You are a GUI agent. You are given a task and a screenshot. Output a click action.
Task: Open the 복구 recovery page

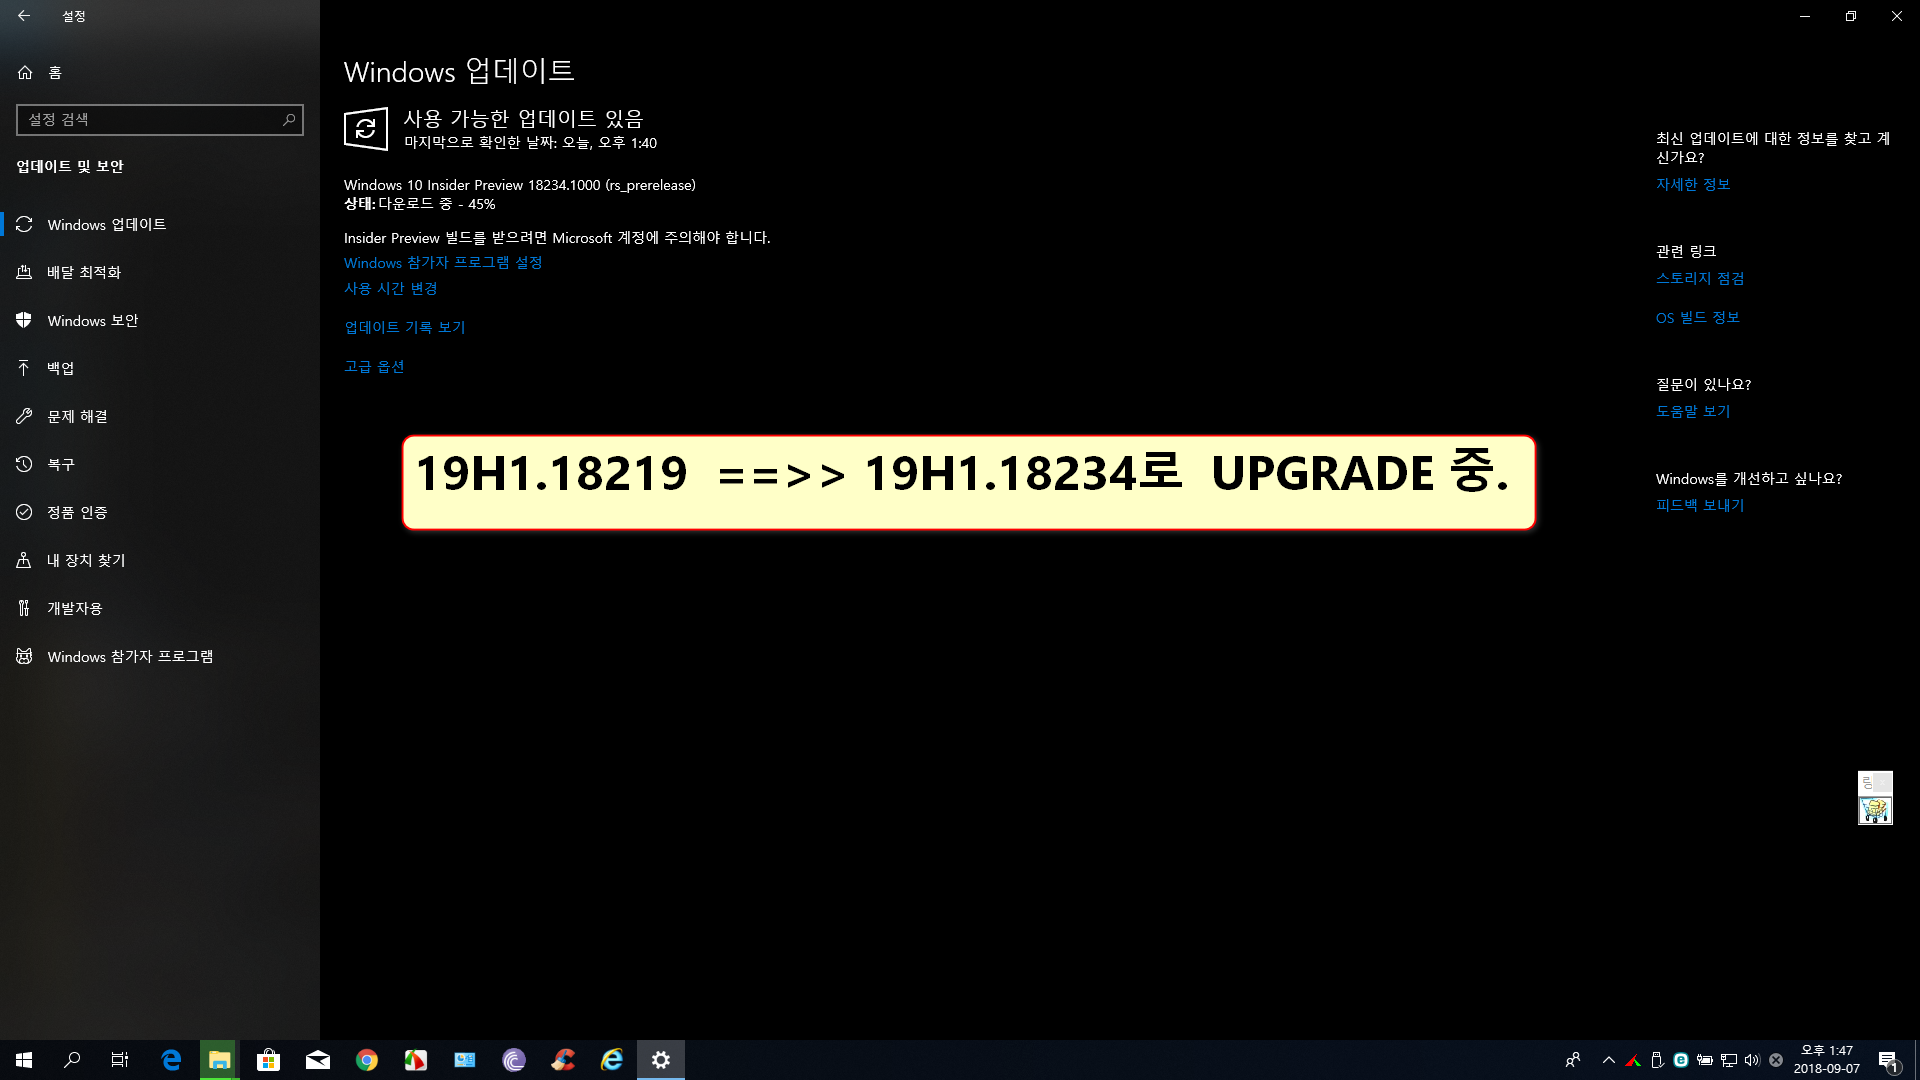(160, 464)
